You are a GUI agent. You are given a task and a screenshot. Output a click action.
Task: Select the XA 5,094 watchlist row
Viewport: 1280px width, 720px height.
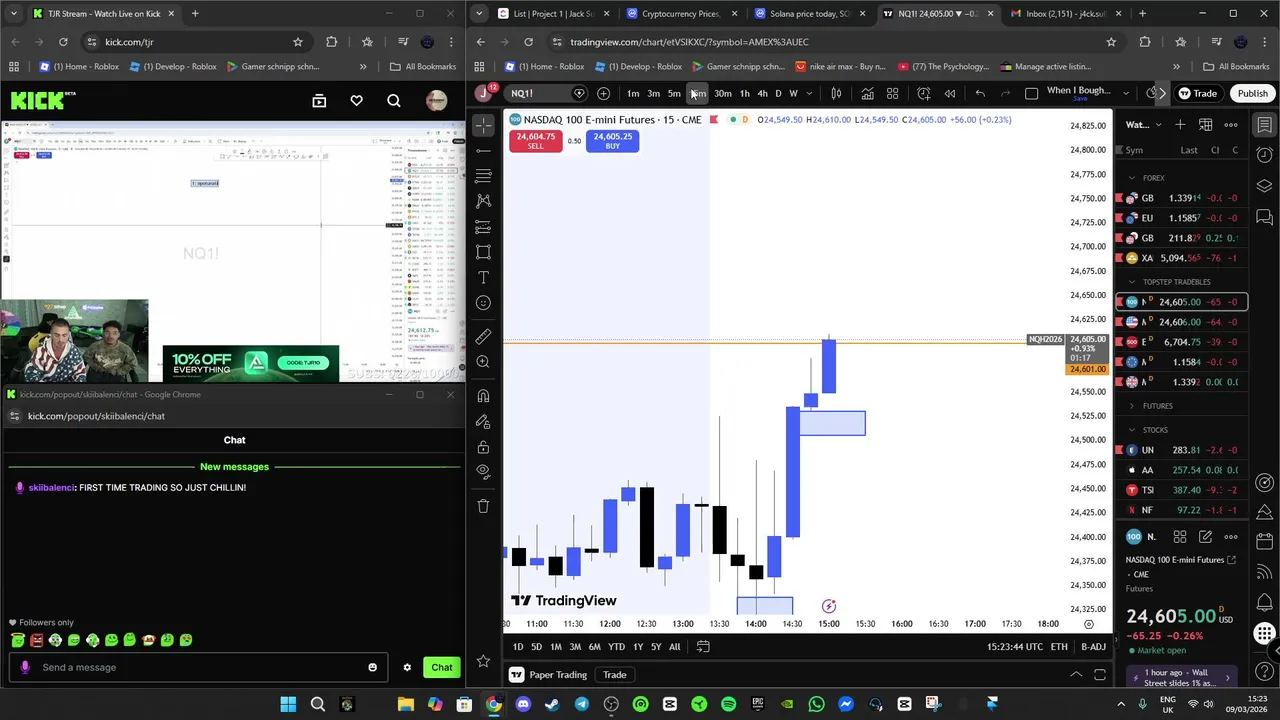click(x=1182, y=258)
